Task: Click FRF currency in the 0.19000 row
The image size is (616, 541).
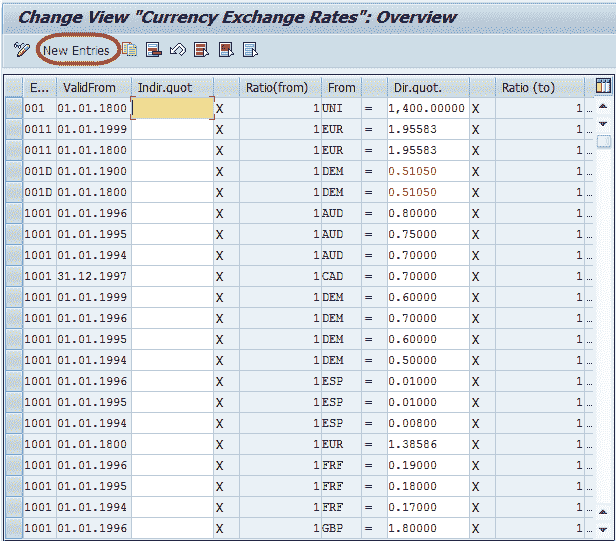Action: pos(341,465)
